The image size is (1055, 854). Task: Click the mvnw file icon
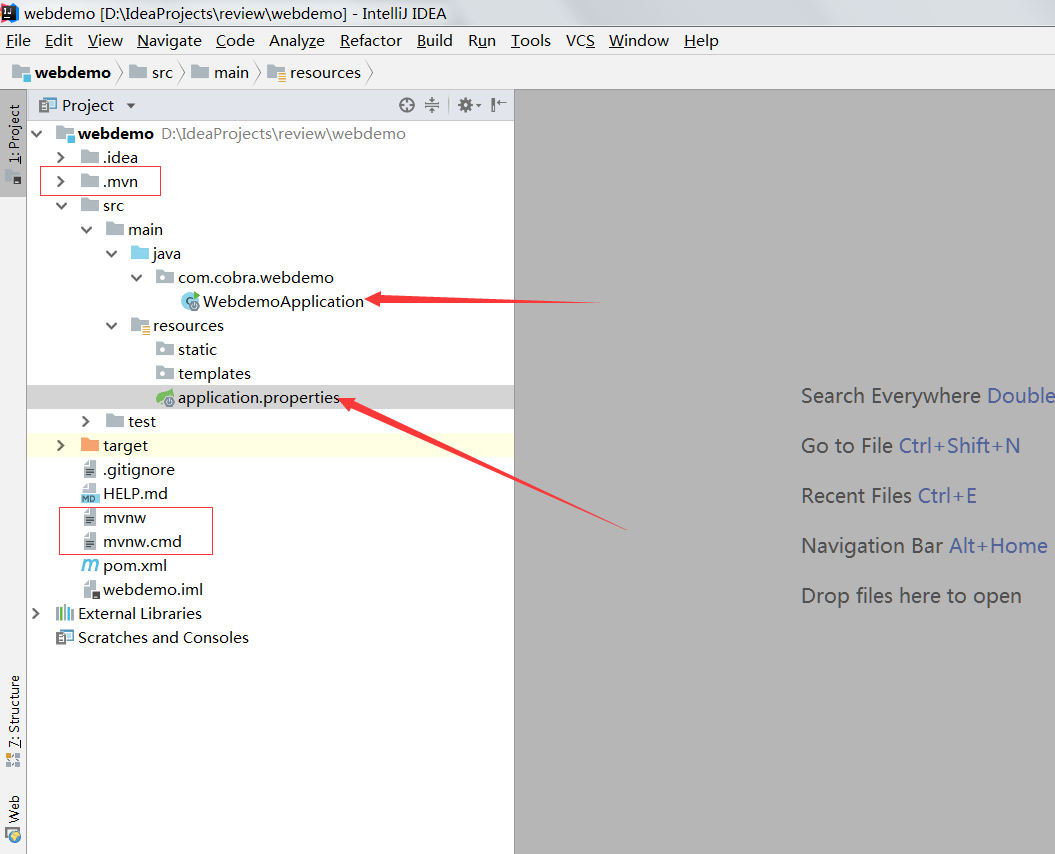click(89, 518)
